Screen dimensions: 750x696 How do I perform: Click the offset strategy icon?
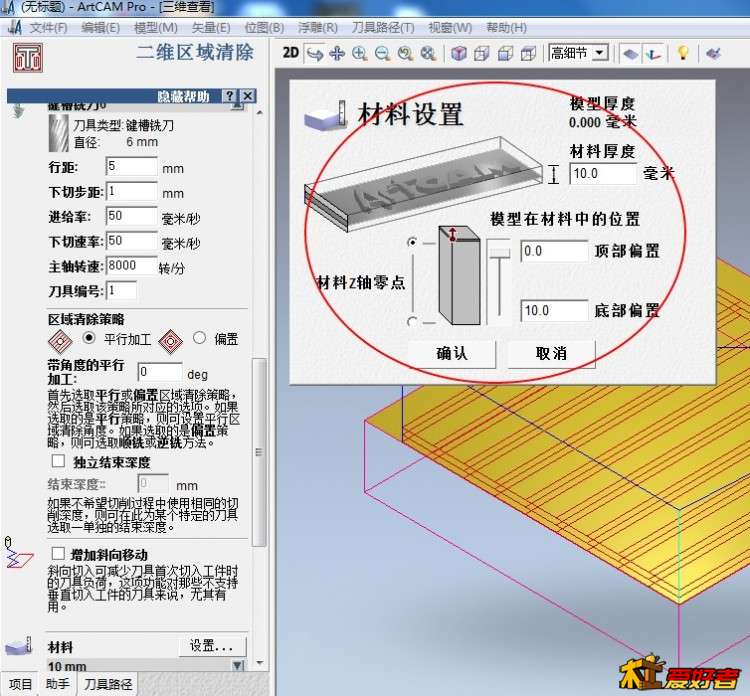tap(170, 341)
